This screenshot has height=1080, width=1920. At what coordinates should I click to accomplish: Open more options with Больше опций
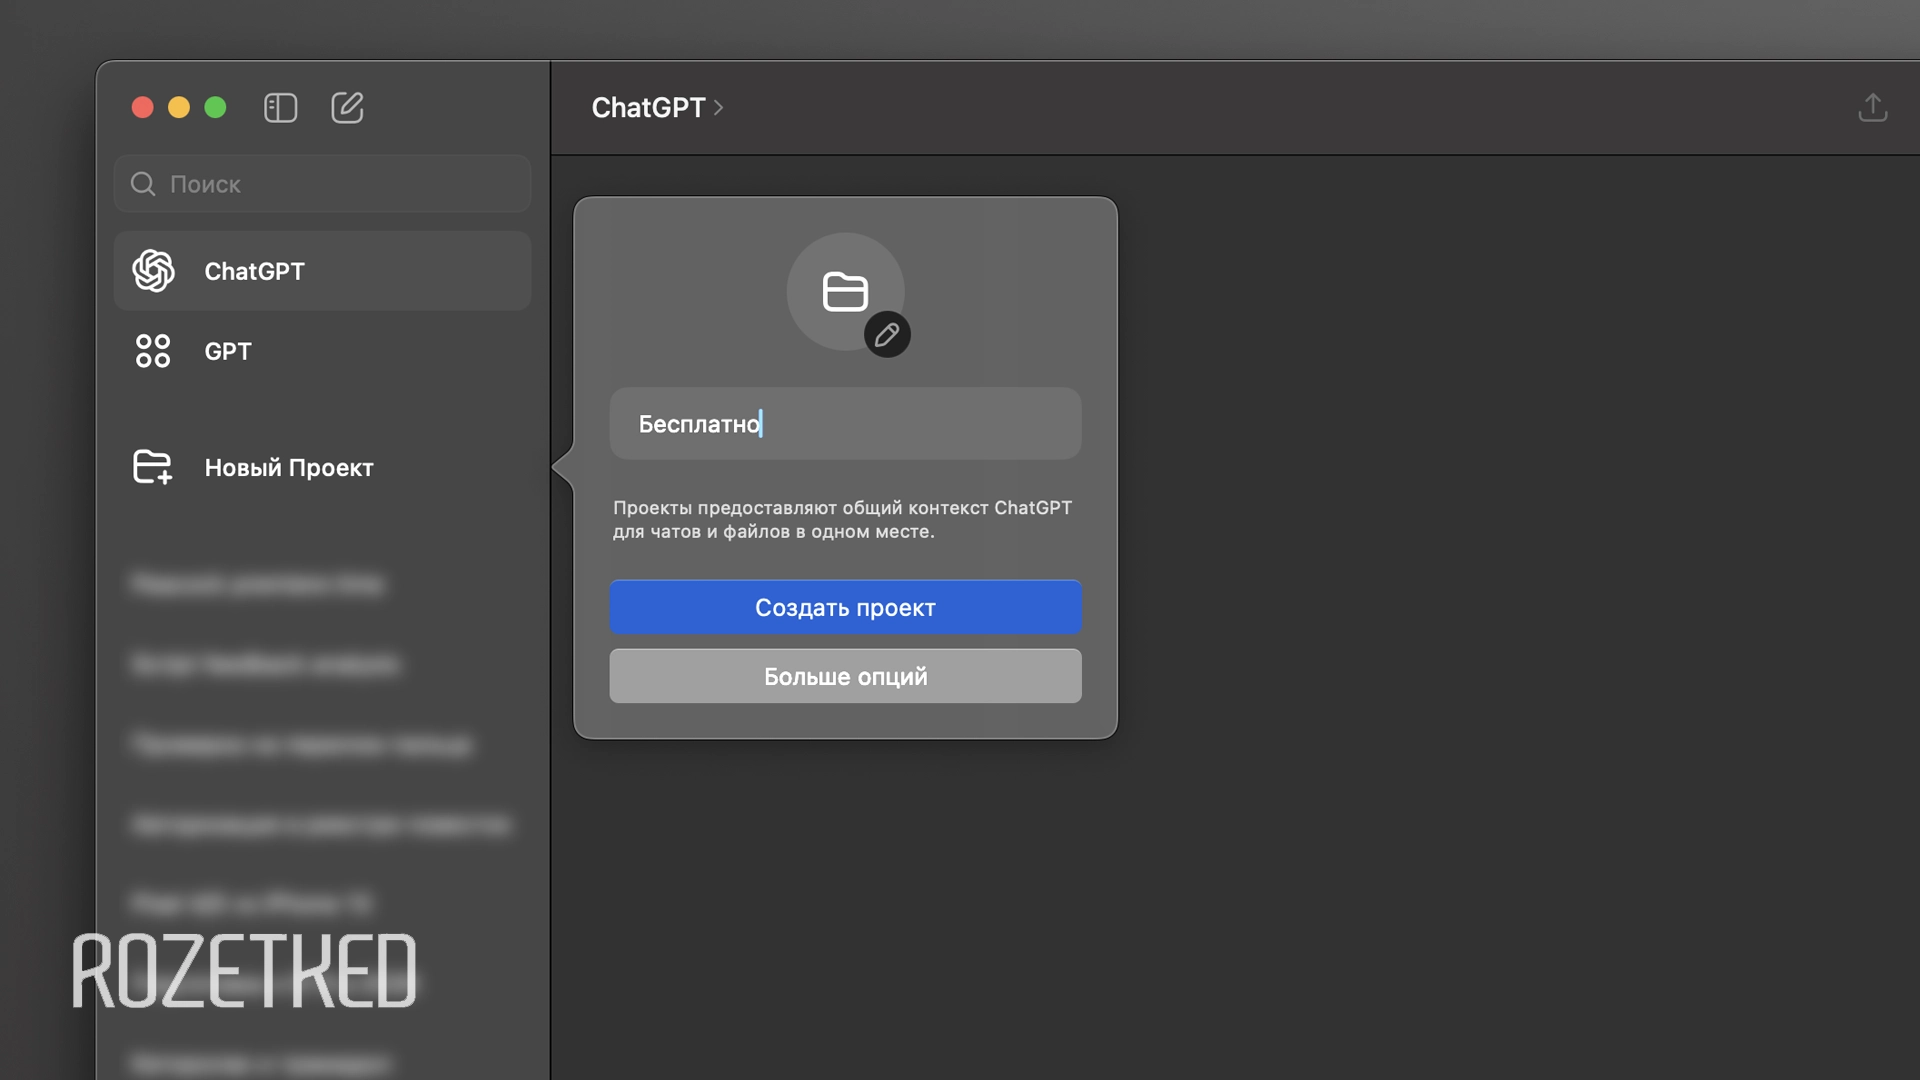pos(845,676)
